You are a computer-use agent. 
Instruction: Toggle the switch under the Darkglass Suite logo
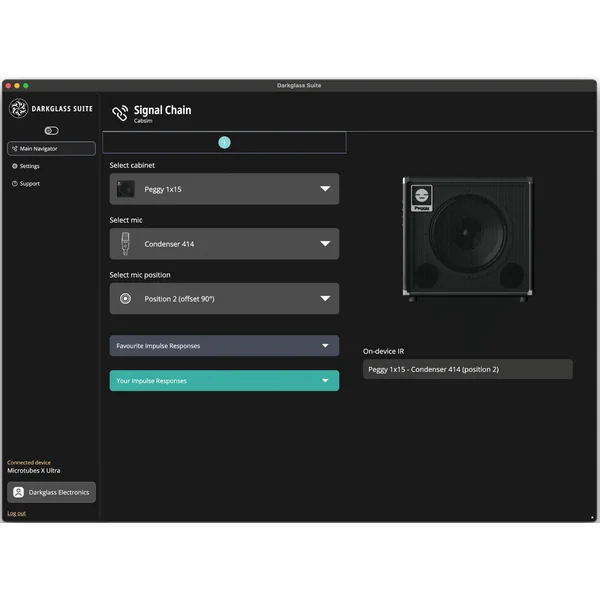click(51, 131)
